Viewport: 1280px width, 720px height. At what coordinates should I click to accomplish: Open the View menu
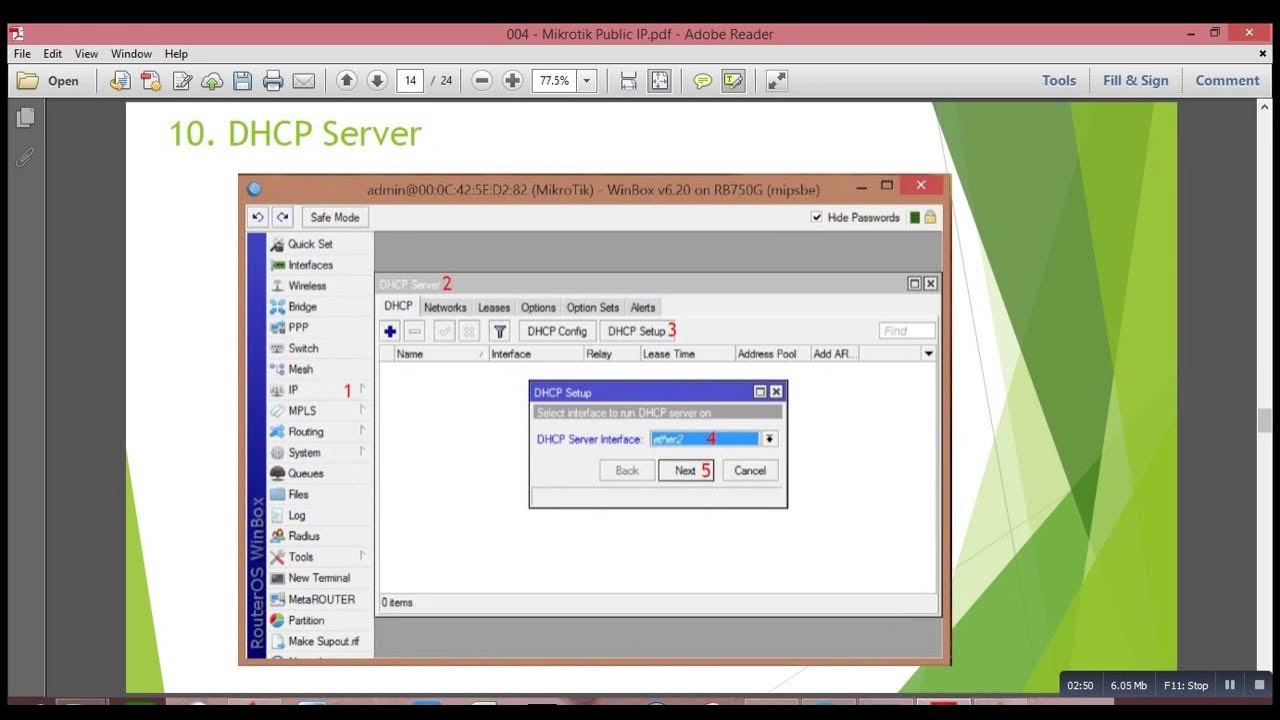pos(86,54)
